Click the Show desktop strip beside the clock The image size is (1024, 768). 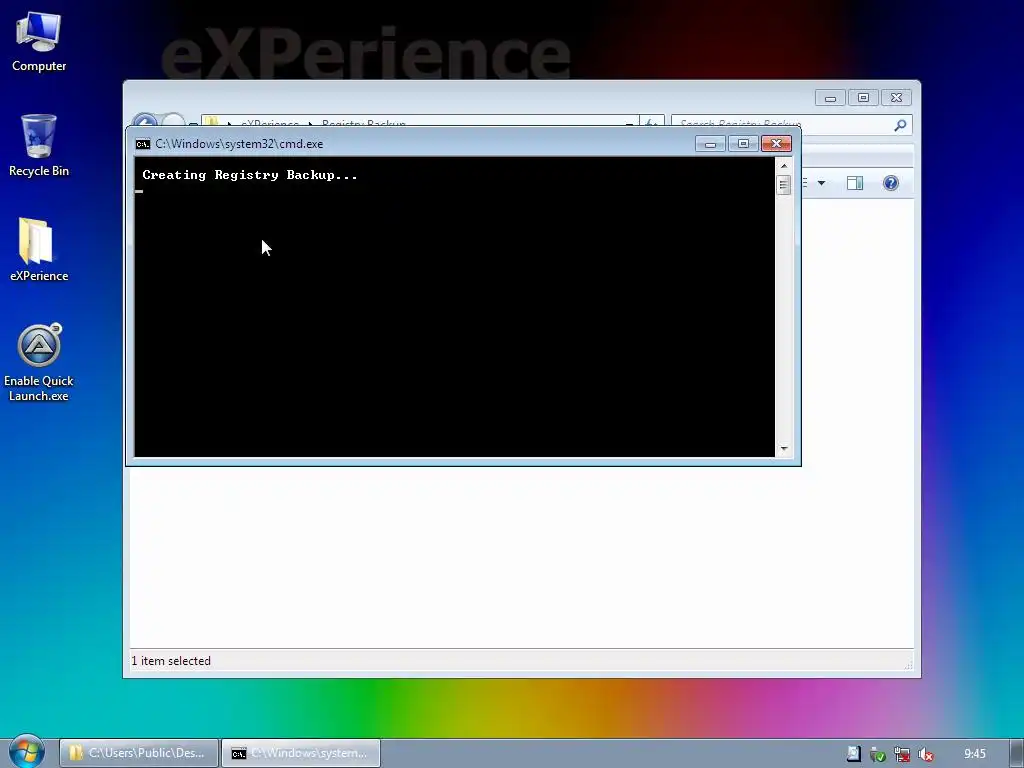(x=1017, y=753)
